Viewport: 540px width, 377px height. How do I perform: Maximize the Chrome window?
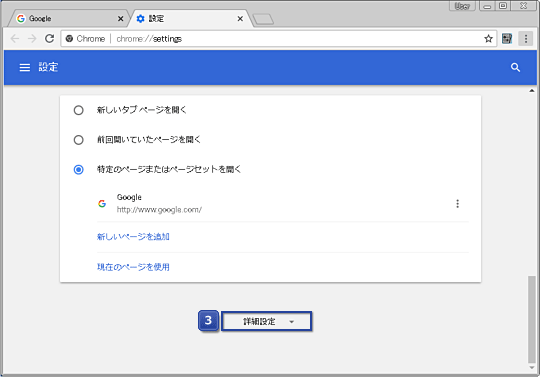tap(502, 6)
